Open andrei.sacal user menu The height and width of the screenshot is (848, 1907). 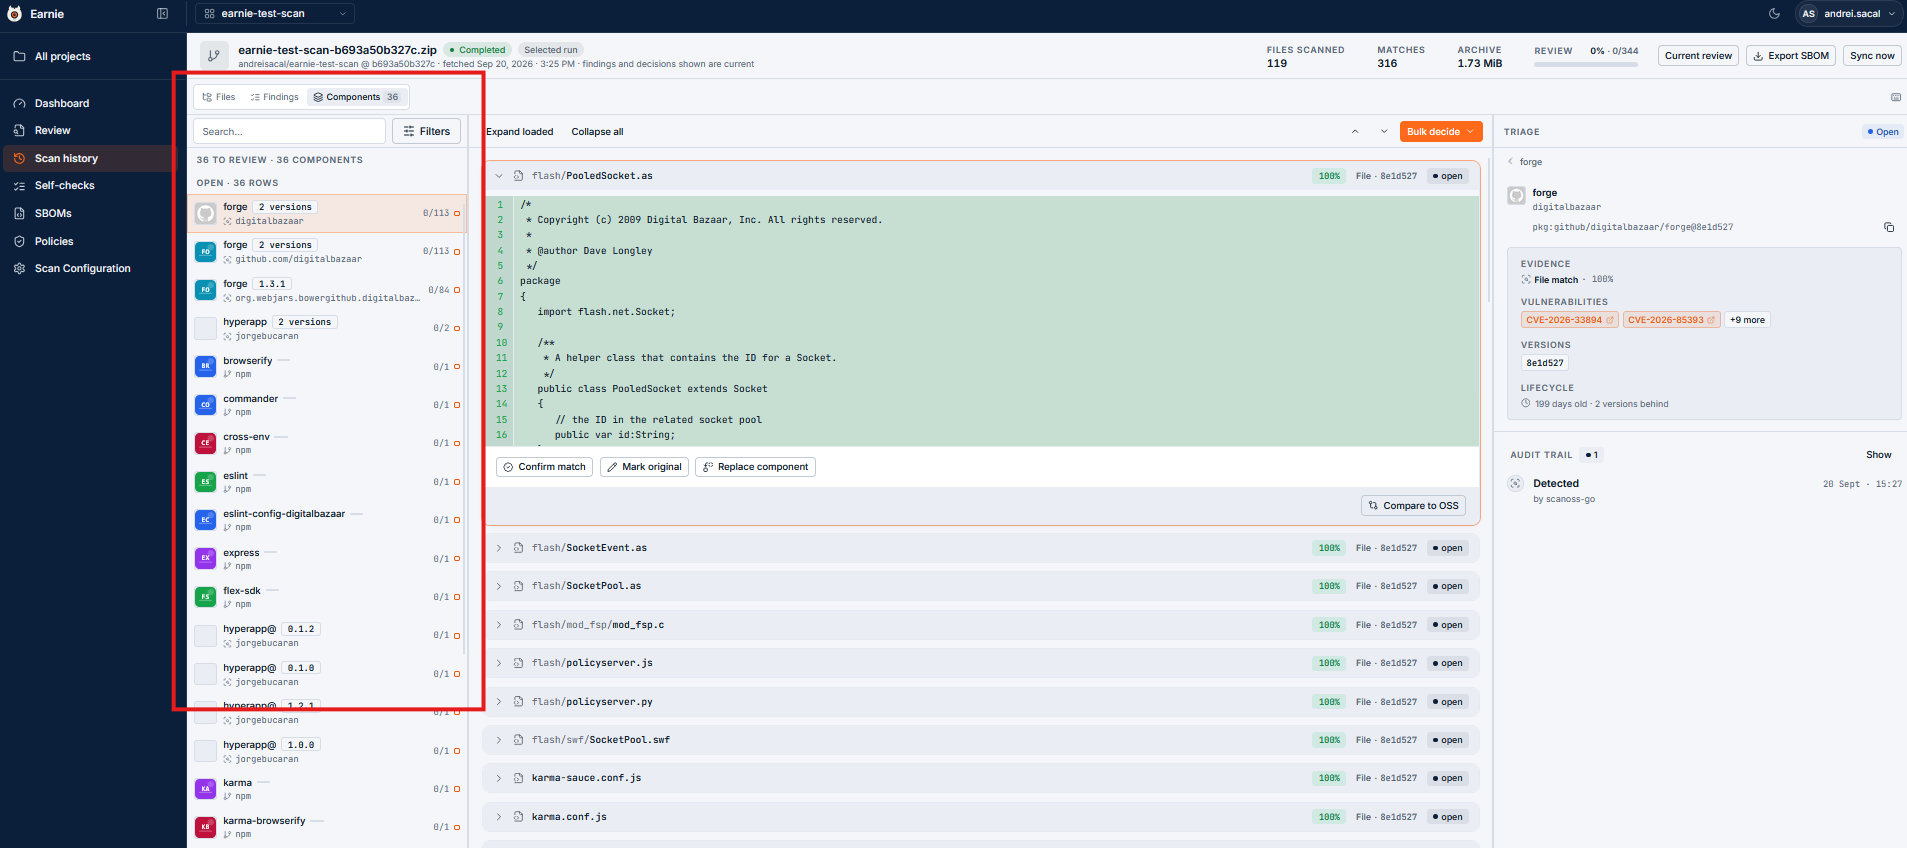click(1848, 14)
